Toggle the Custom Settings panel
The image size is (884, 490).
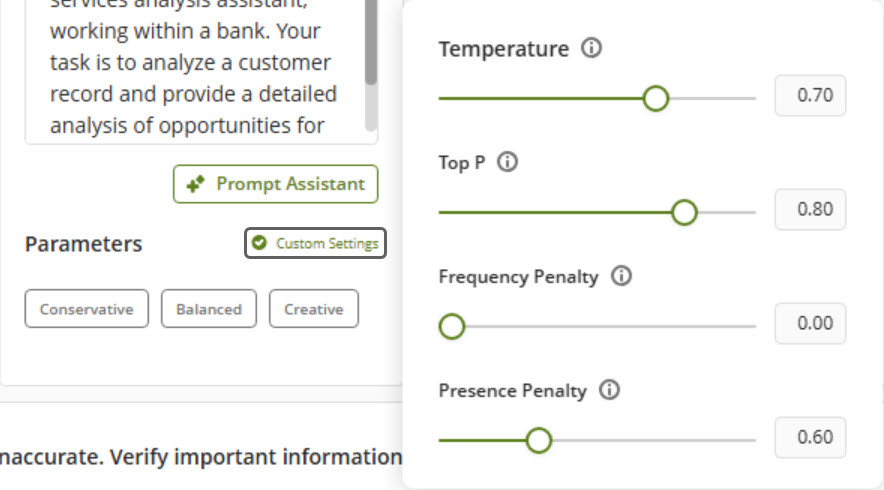(x=315, y=243)
